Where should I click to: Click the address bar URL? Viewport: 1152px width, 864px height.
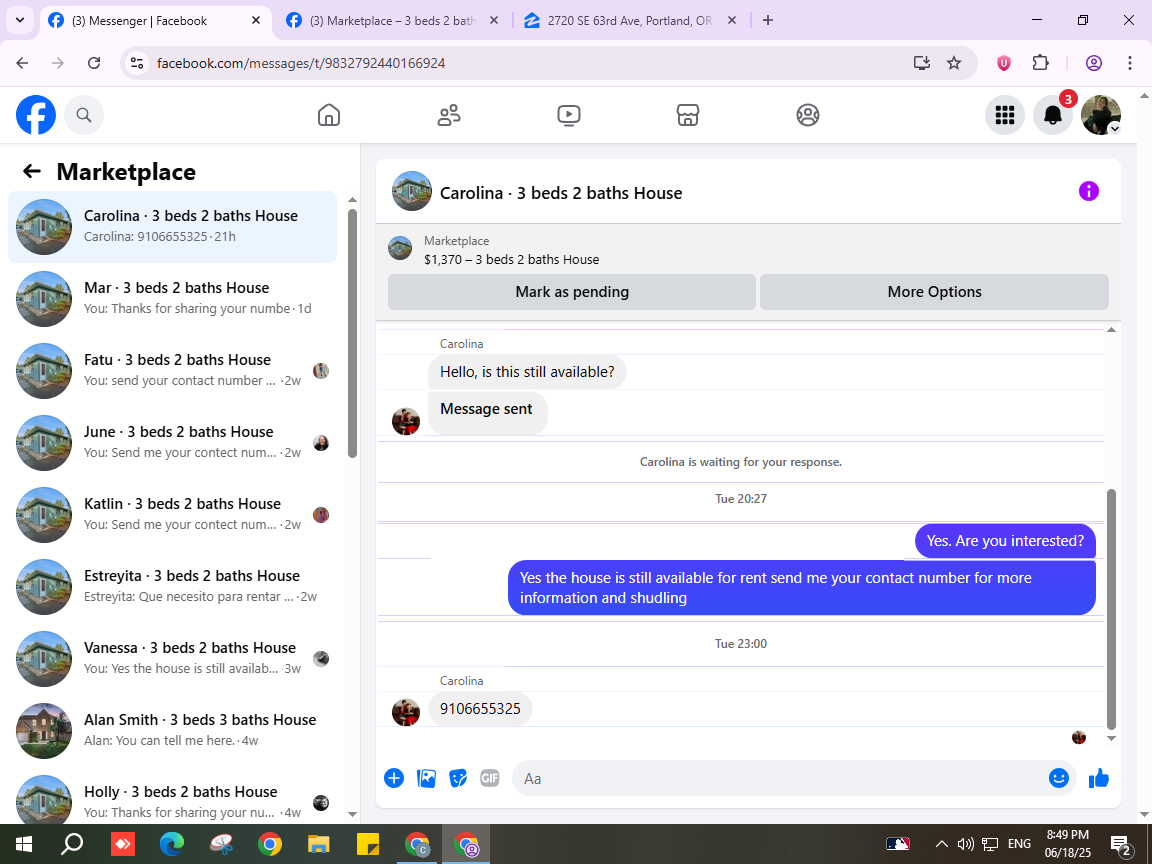point(301,63)
